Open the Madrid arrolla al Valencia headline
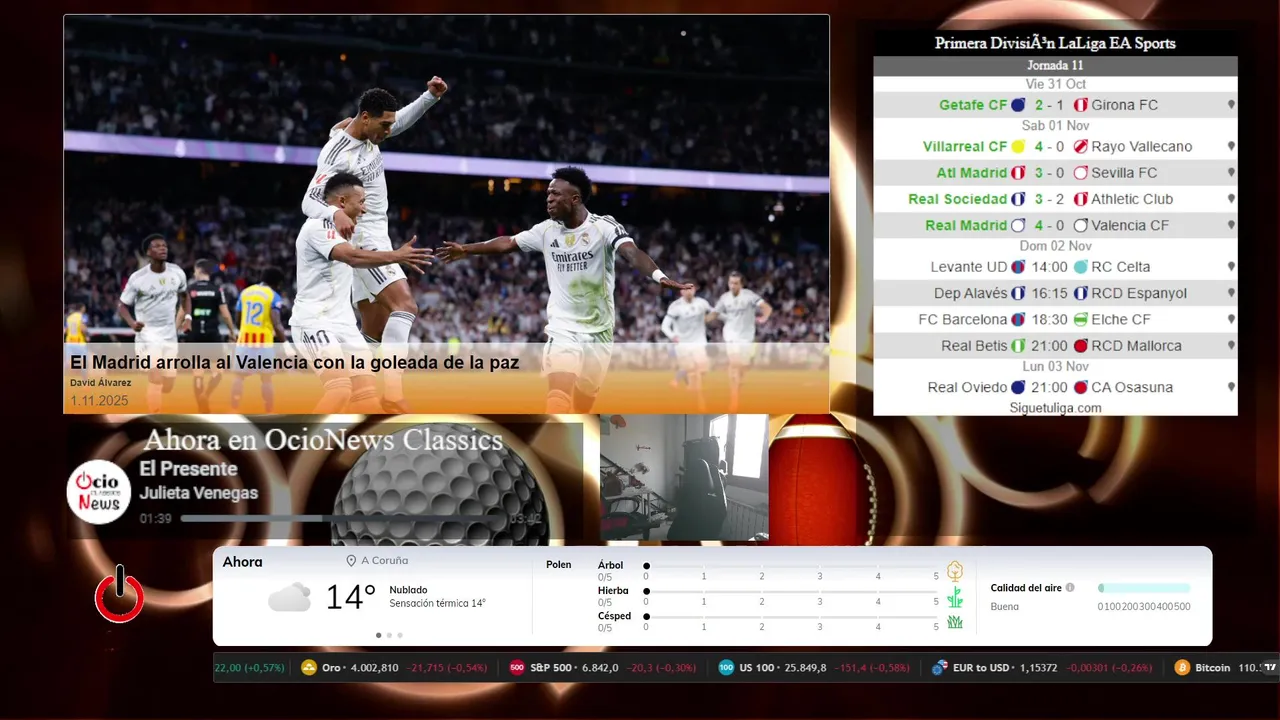 click(295, 362)
